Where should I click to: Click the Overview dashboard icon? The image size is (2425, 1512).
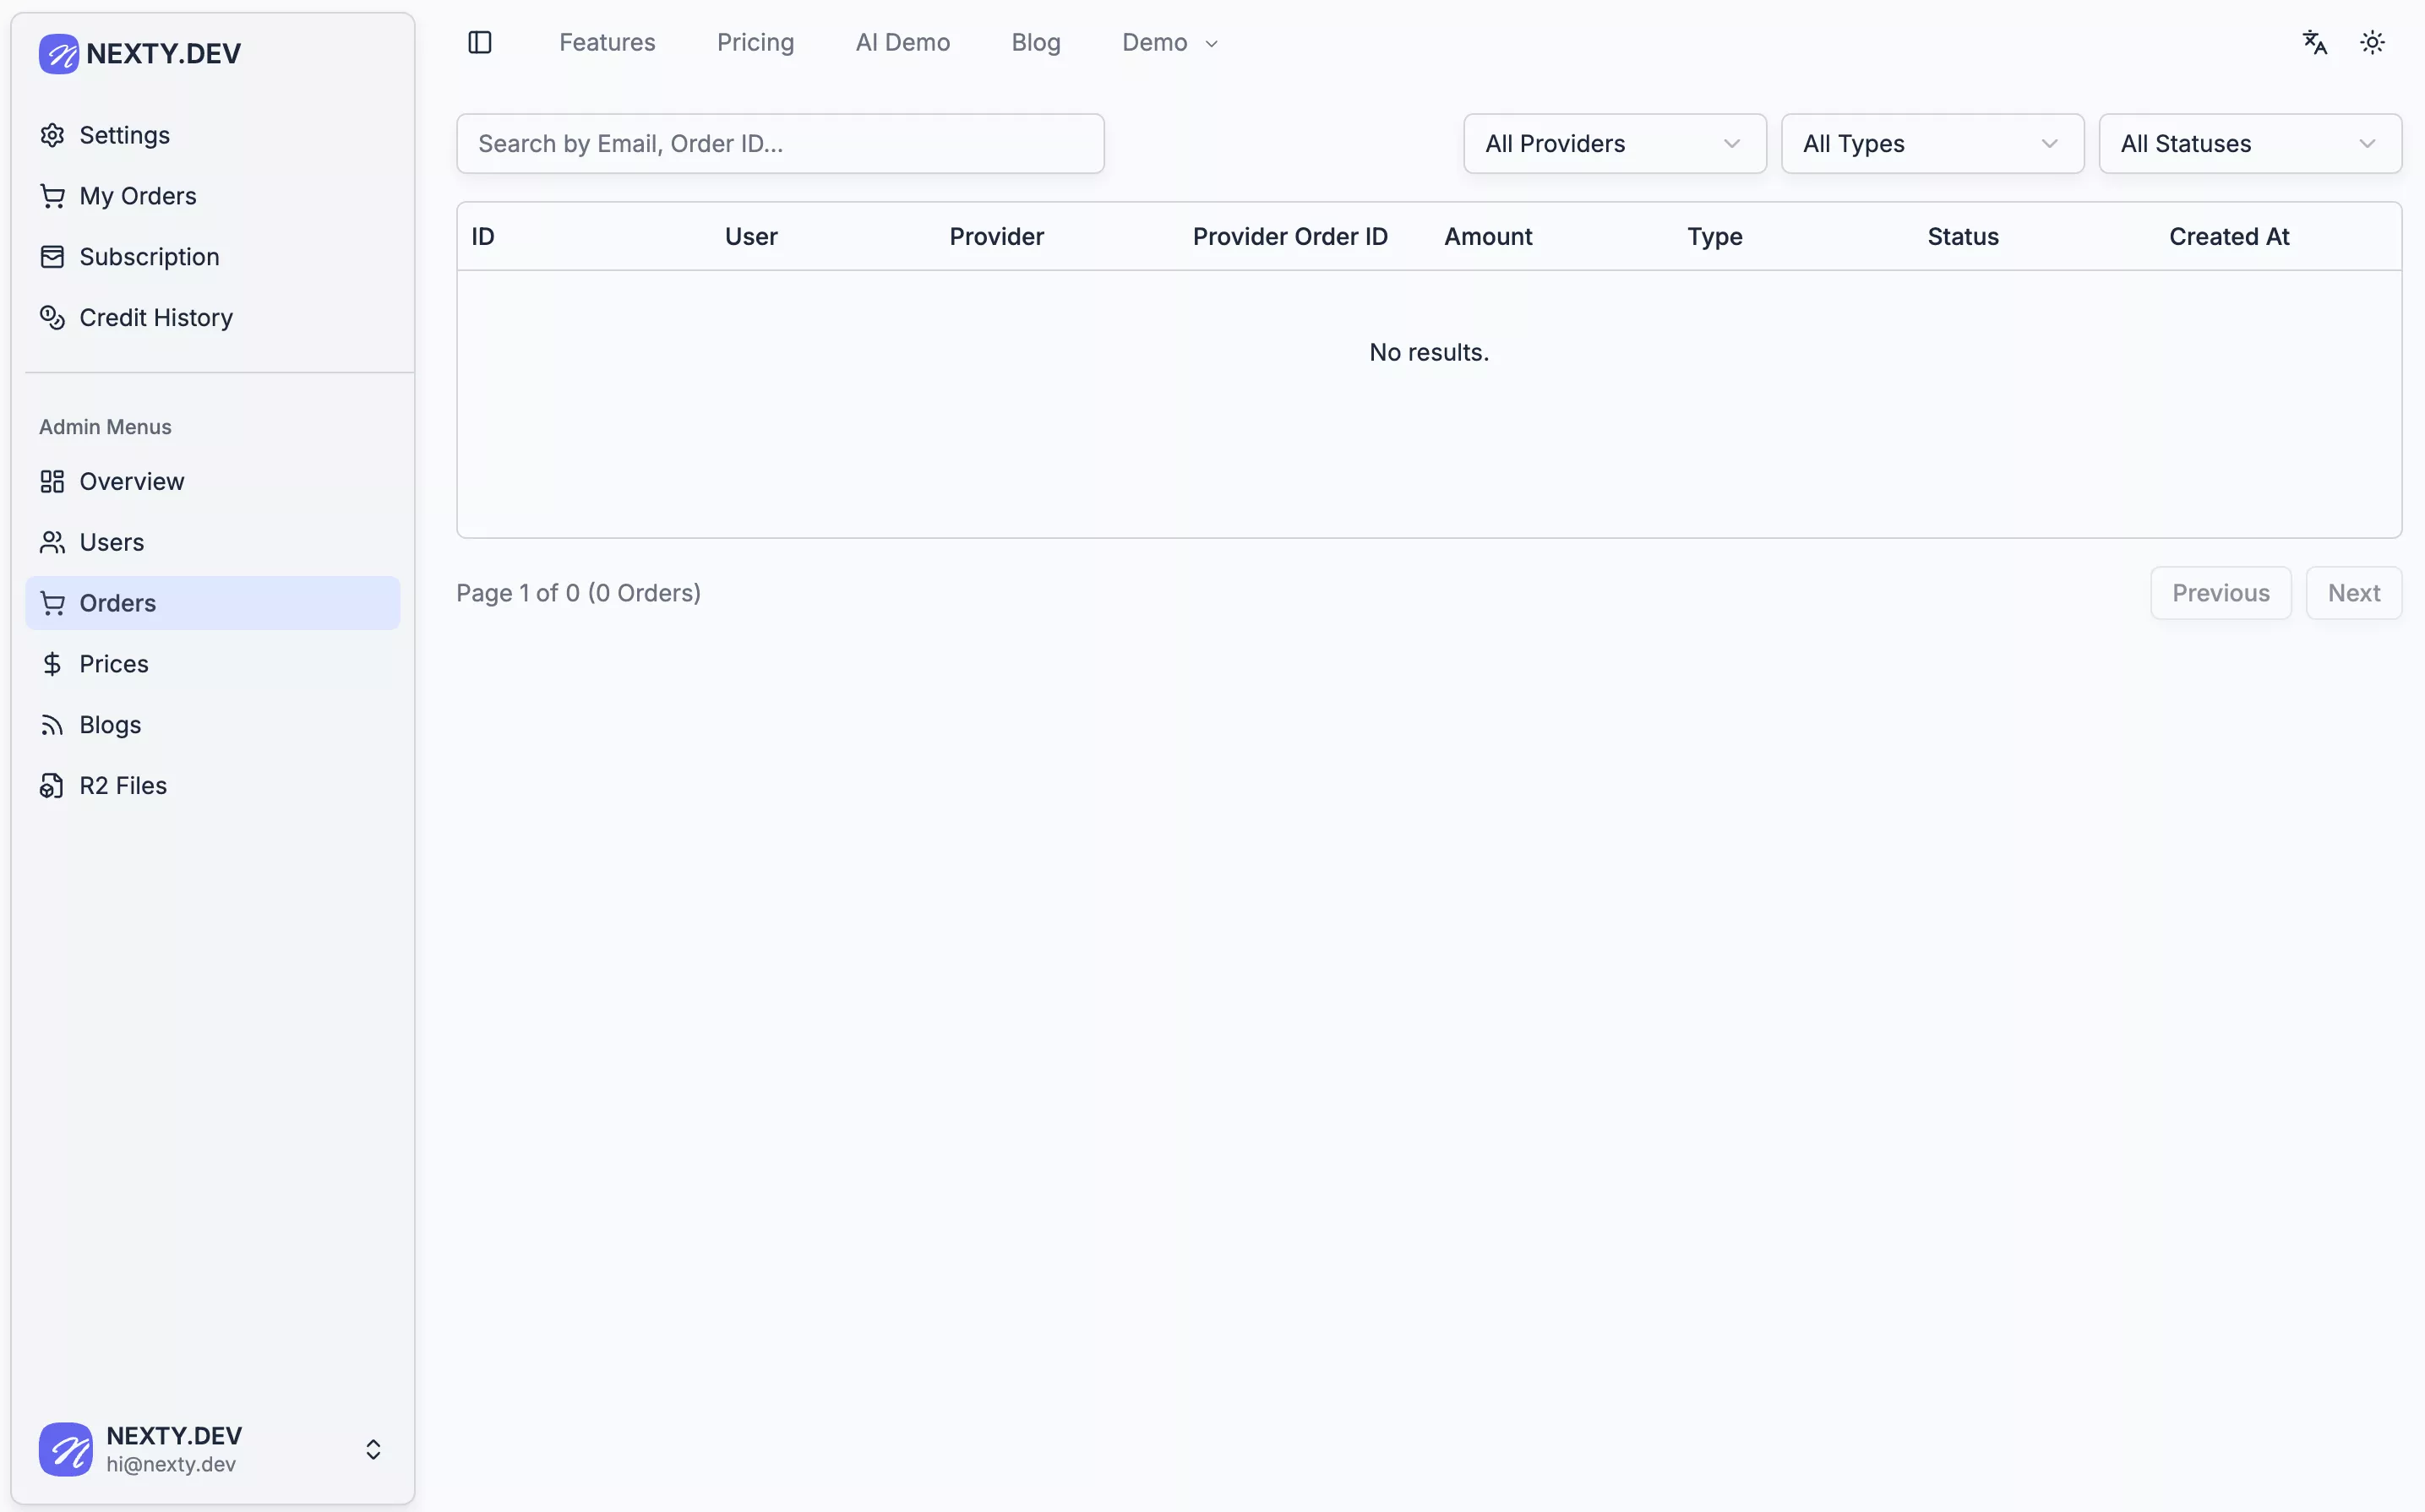click(52, 482)
